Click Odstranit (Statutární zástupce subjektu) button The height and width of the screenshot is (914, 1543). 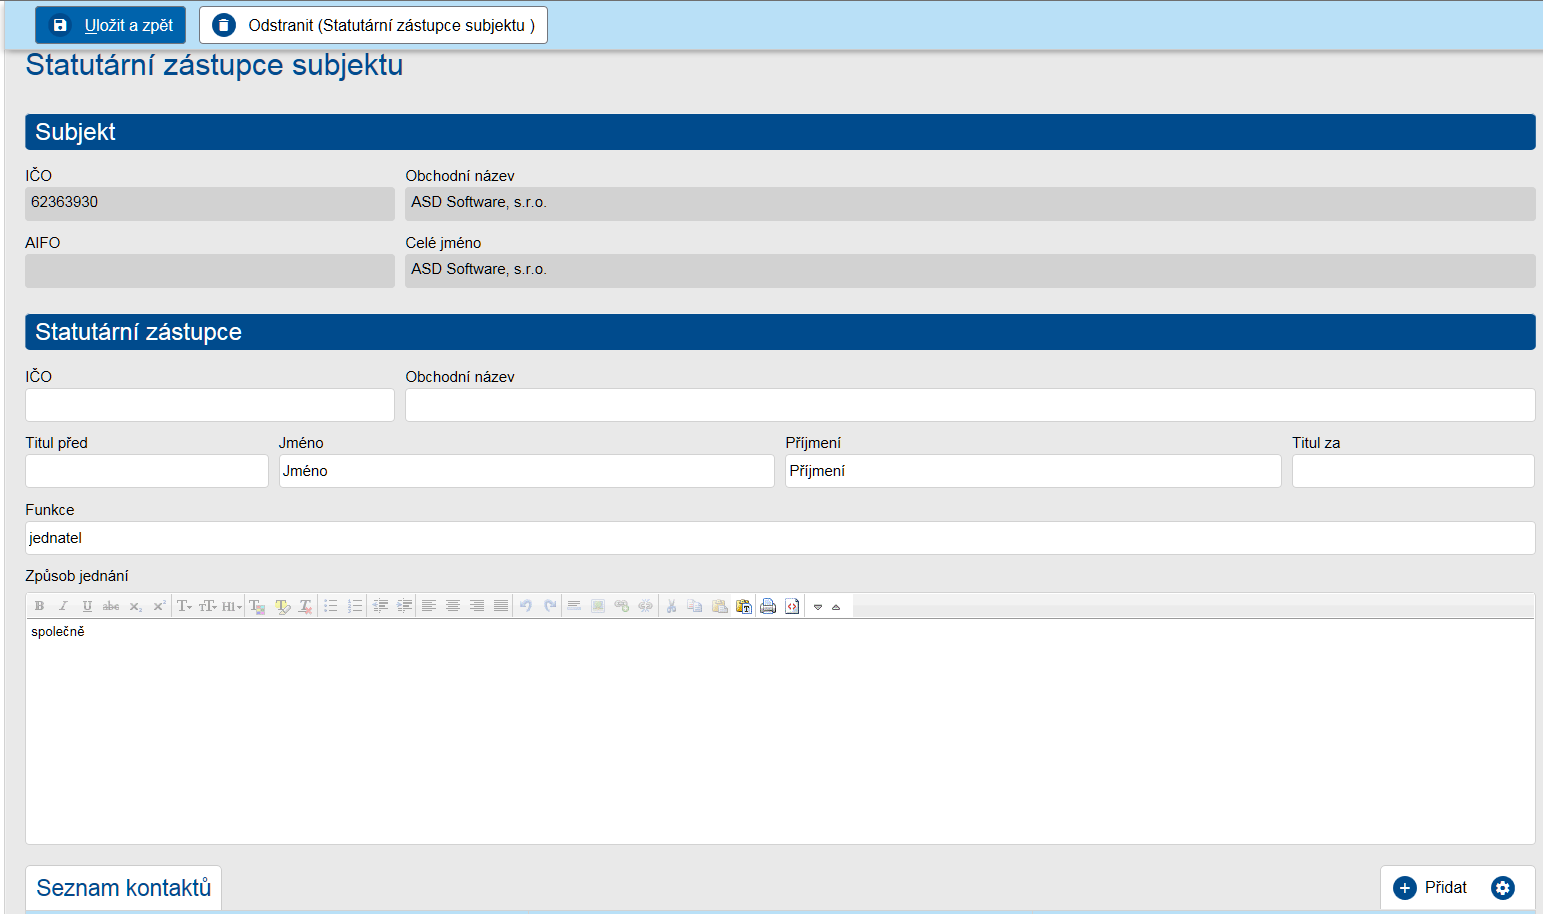click(373, 25)
